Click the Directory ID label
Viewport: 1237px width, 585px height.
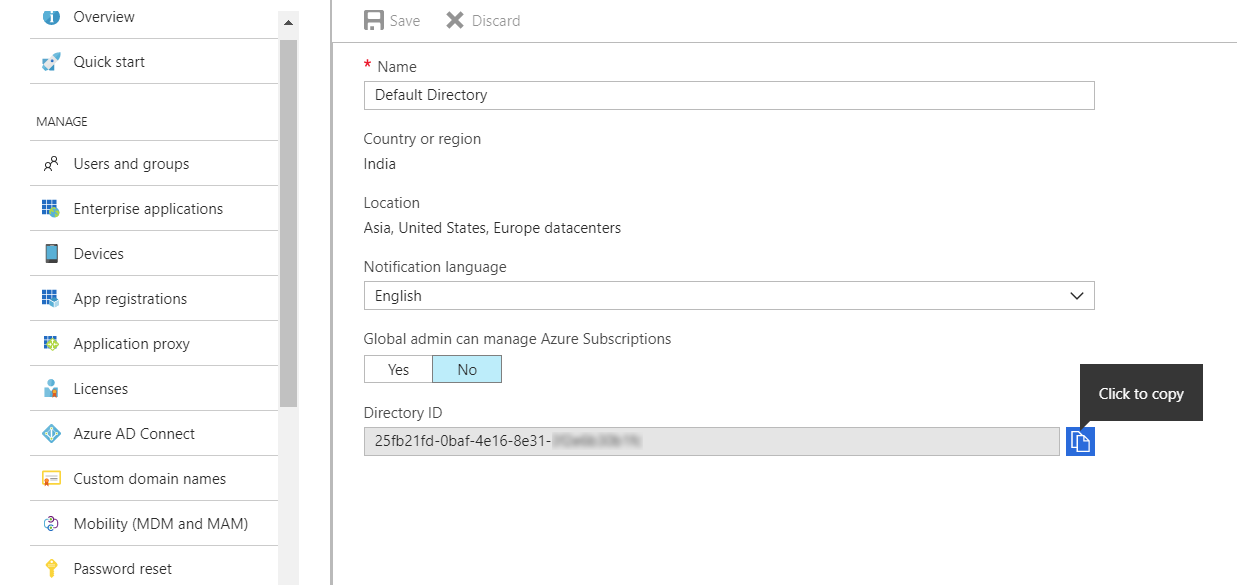[x=403, y=413]
